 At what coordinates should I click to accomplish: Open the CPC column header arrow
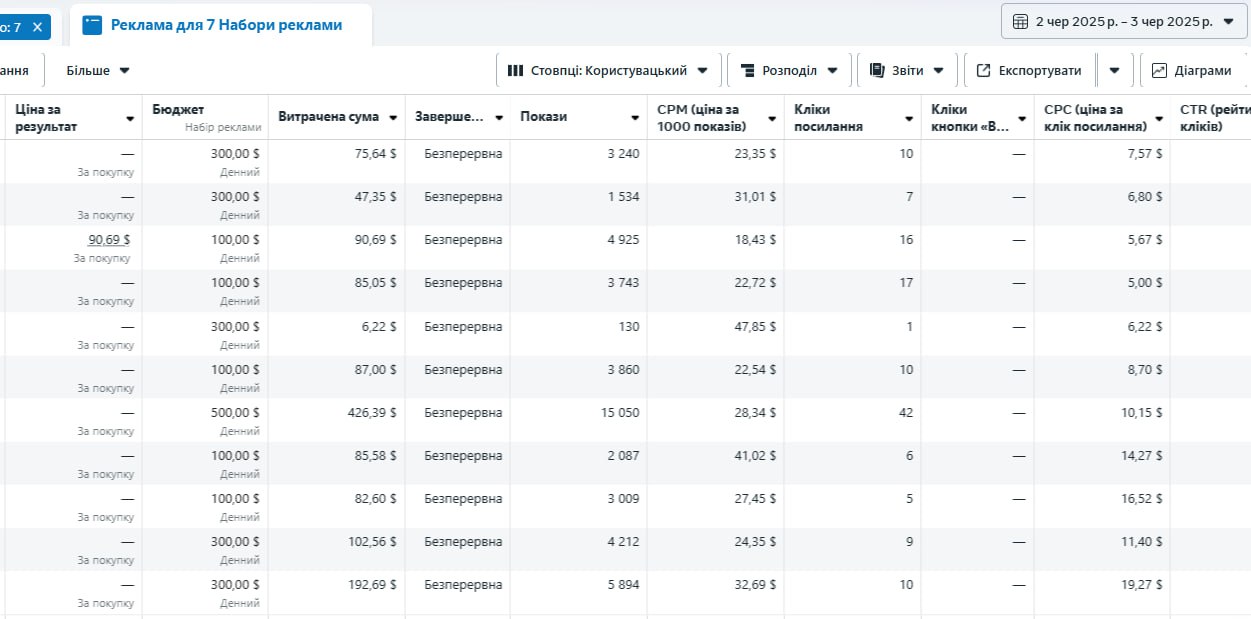1158,119
